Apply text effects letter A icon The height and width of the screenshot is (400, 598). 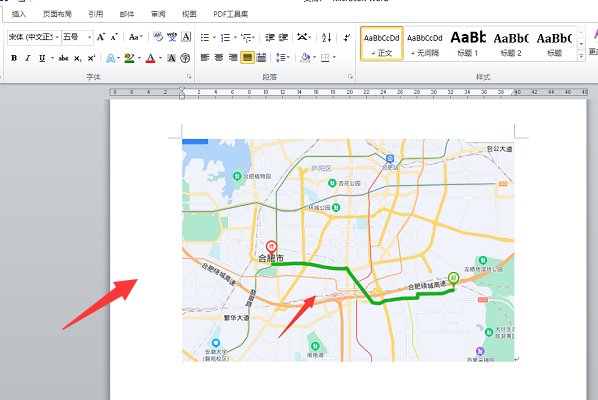tap(110, 58)
